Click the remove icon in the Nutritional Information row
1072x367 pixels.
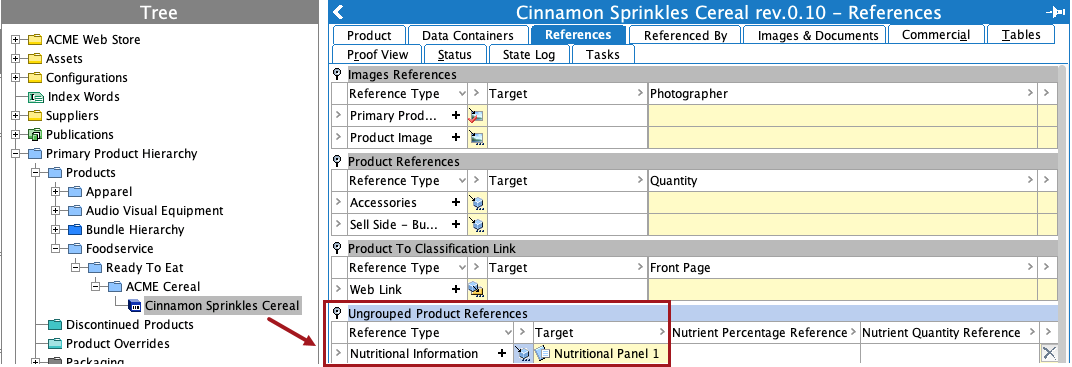click(x=1049, y=353)
